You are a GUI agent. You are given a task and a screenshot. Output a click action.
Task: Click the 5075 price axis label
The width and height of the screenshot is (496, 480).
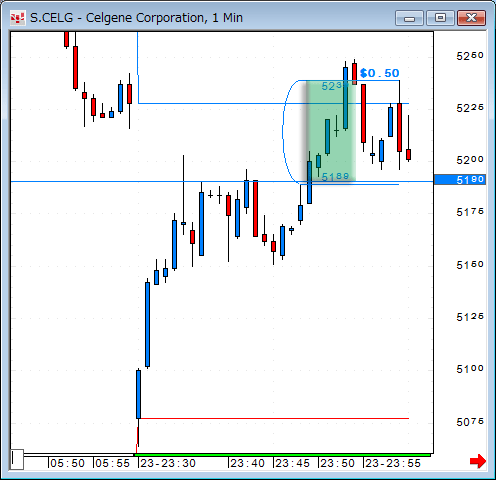[470, 422]
